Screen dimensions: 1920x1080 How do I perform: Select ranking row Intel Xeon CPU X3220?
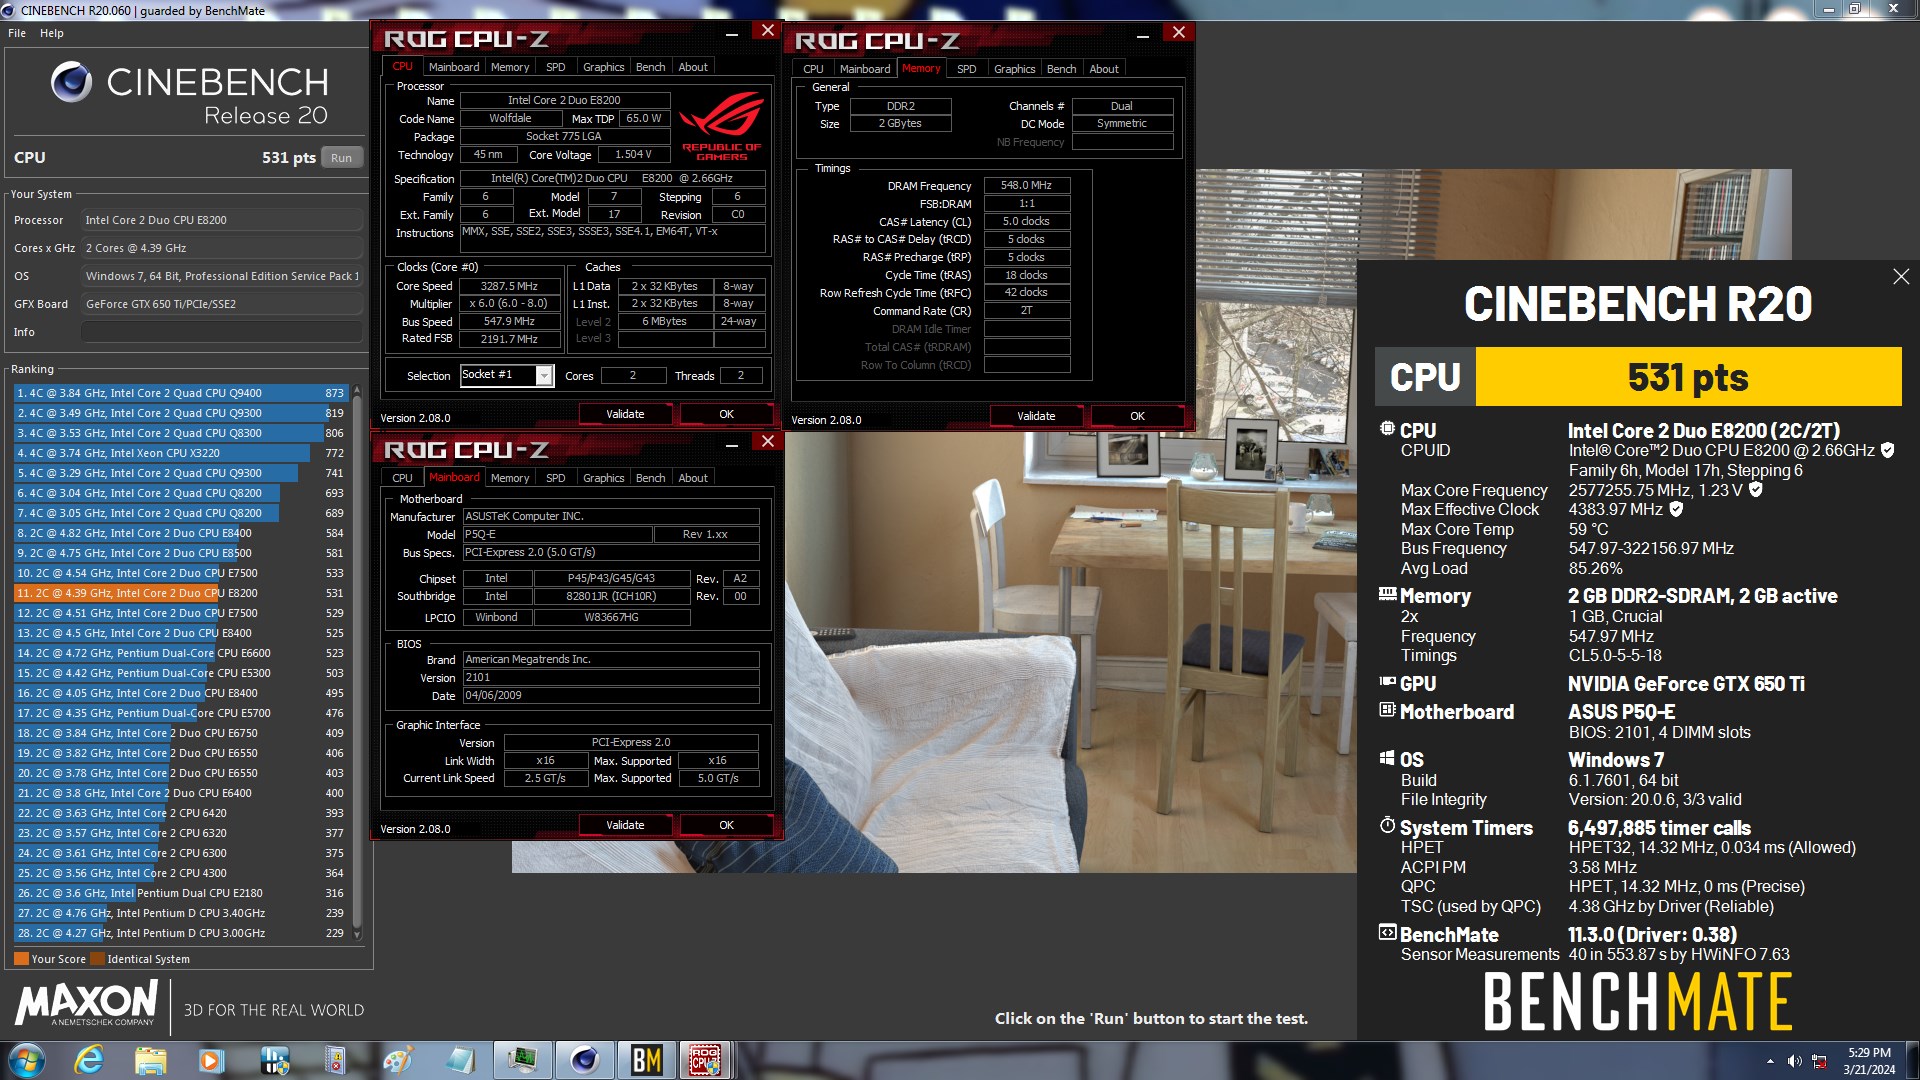pyautogui.click(x=180, y=453)
